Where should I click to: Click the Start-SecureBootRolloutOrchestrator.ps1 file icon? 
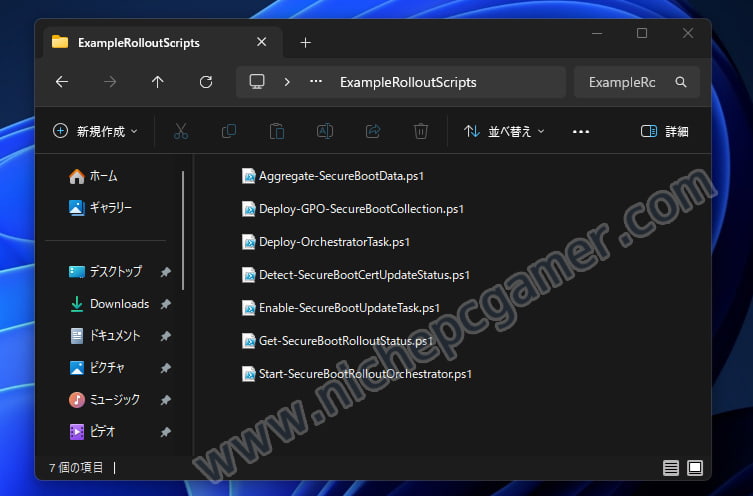click(248, 374)
